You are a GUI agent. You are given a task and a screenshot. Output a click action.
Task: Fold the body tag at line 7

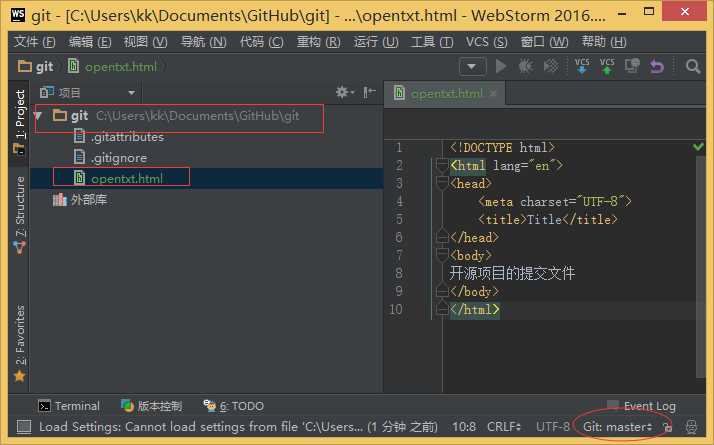[442, 256]
